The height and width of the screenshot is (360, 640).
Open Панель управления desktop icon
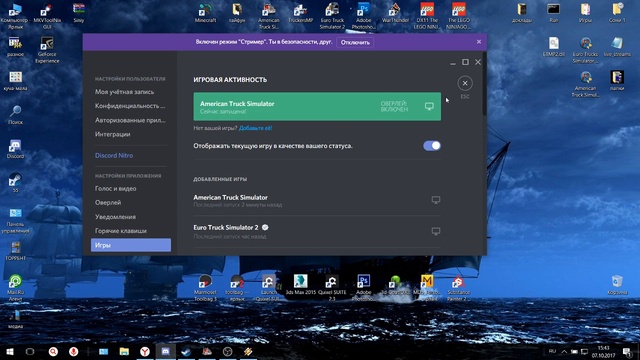pos(15,220)
